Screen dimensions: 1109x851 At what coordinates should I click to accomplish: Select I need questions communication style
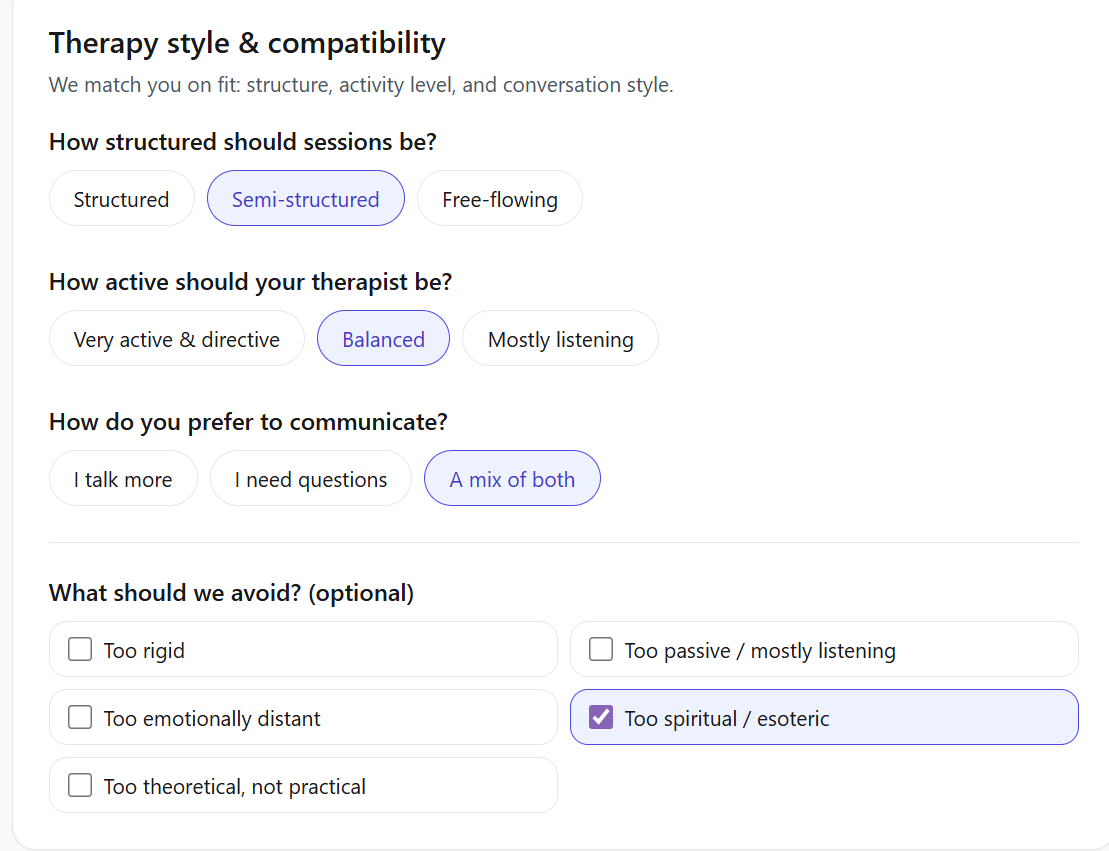[x=310, y=479]
